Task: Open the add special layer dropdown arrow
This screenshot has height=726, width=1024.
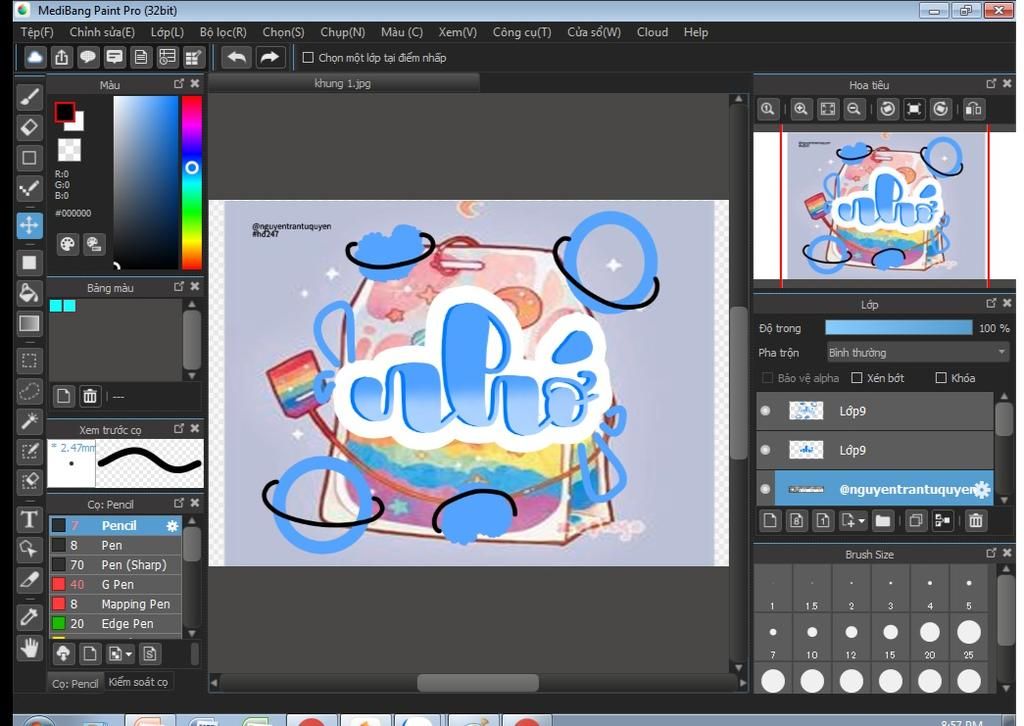Action: pyautogui.click(x=863, y=521)
